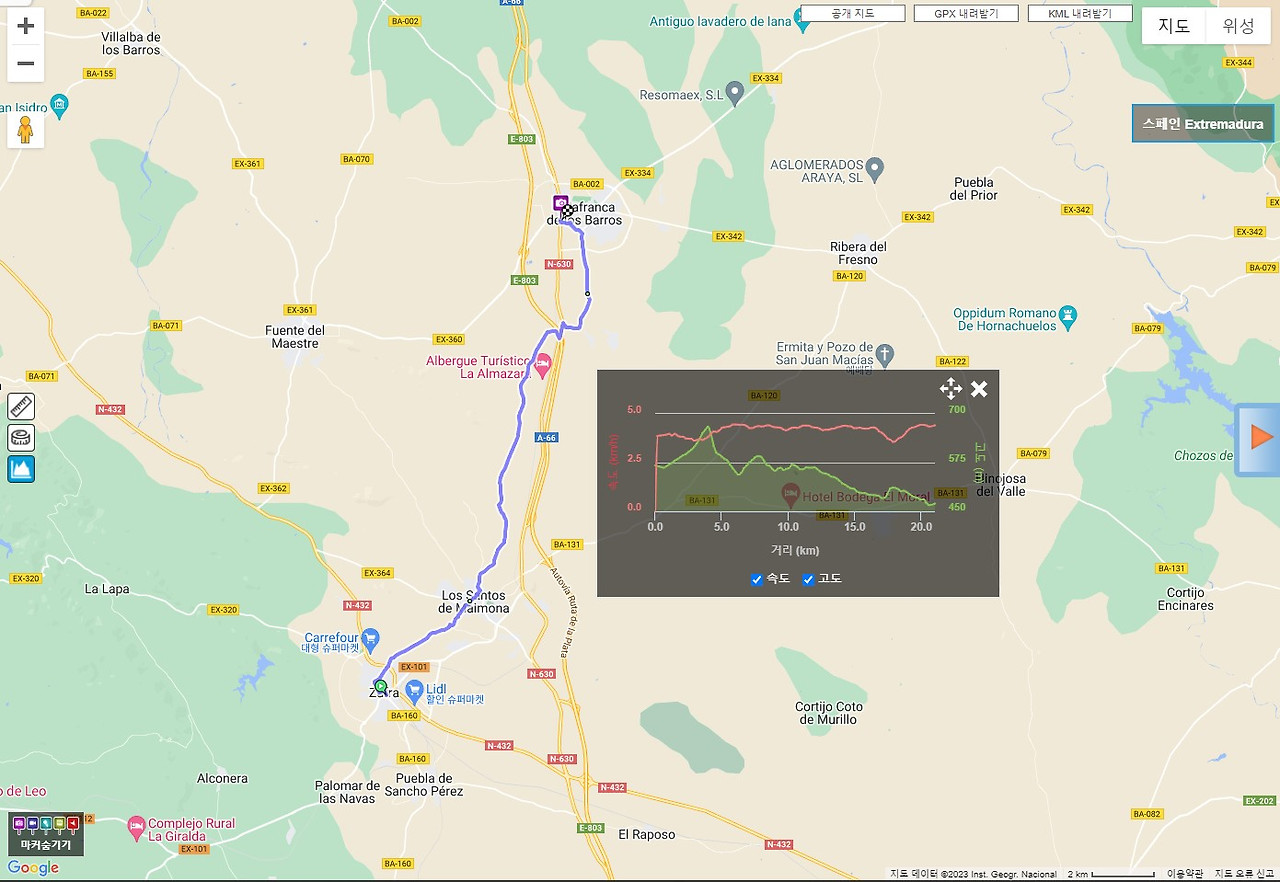This screenshot has height=882, width=1280.
Task: Click the 공개 지도 button
Action: pyautogui.click(x=853, y=14)
